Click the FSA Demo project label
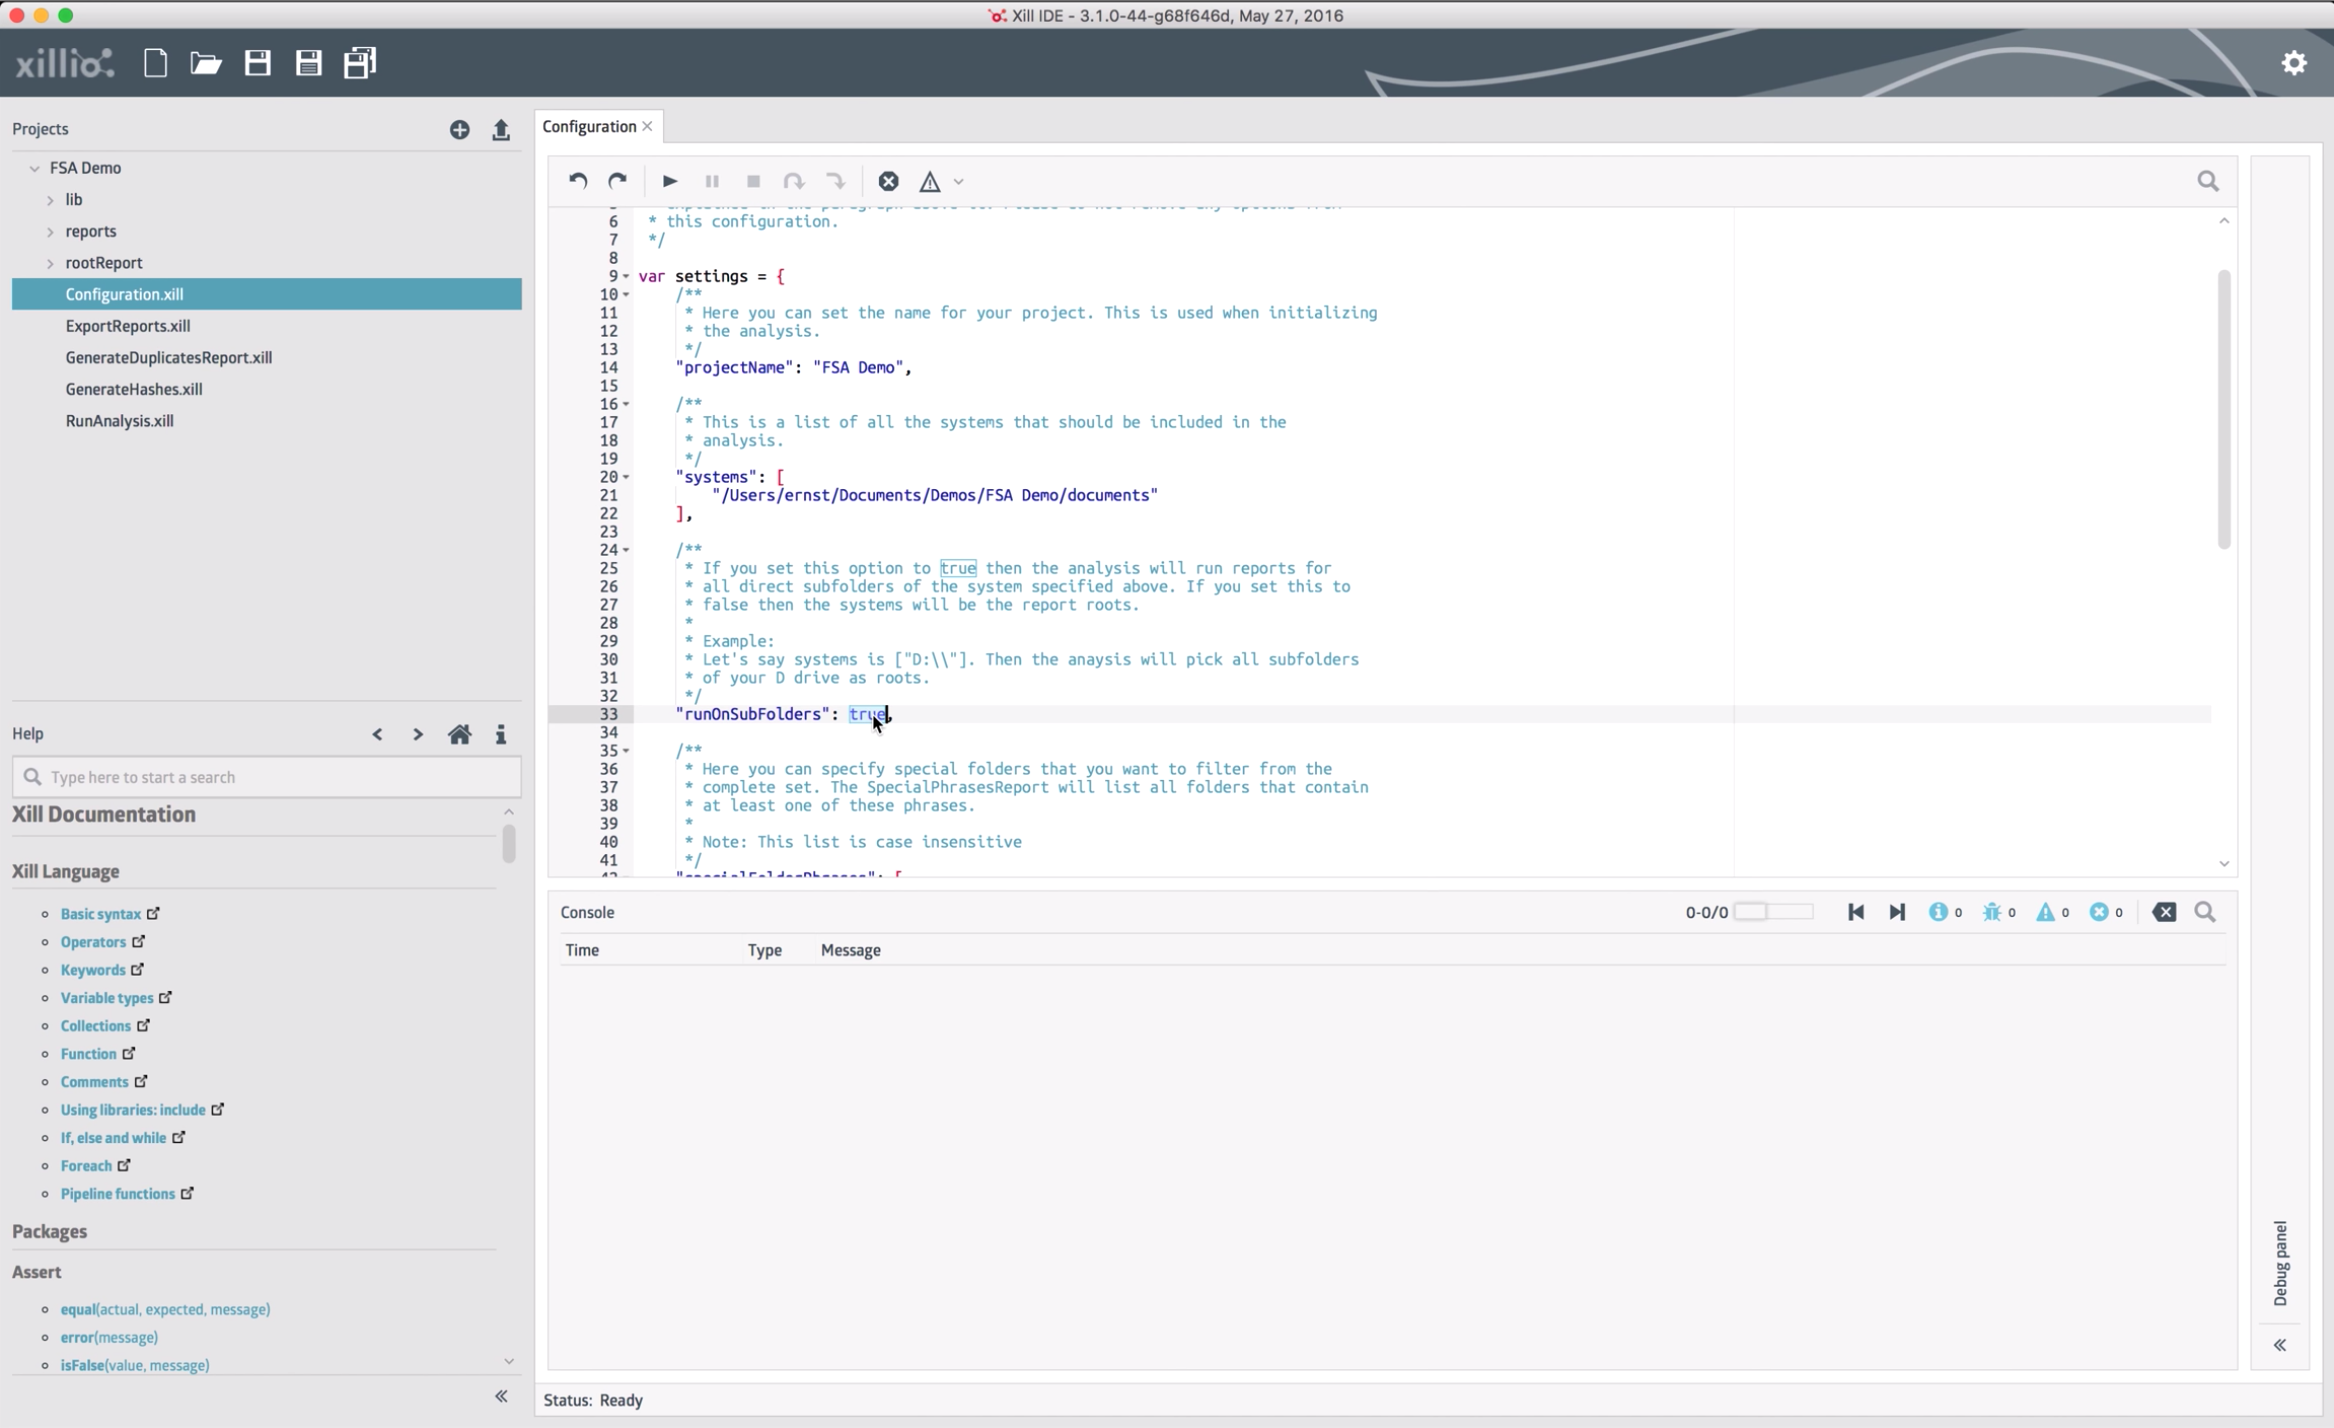 pyautogui.click(x=85, y=167)
